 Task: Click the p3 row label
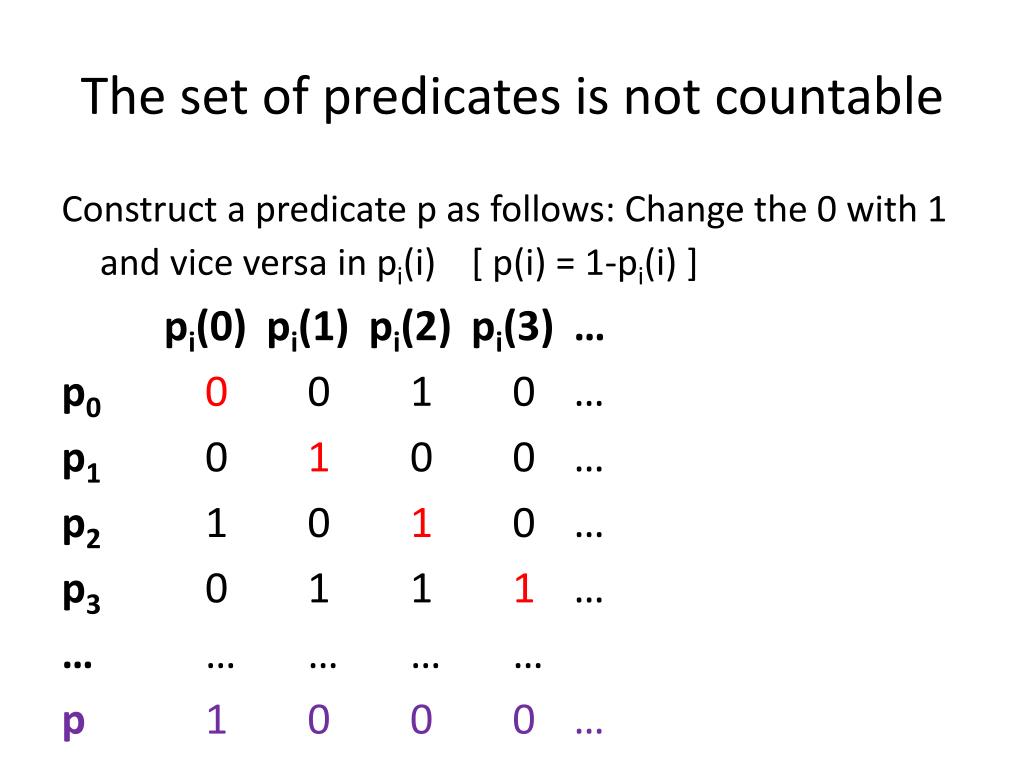(x=82, y=594)
